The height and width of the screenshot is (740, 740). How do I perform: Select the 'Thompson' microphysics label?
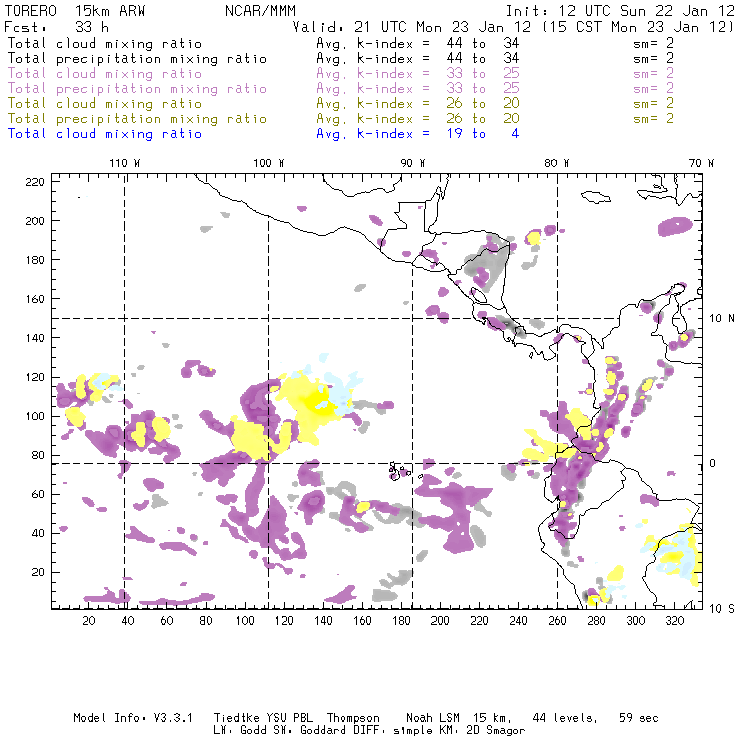coord(353,718)
